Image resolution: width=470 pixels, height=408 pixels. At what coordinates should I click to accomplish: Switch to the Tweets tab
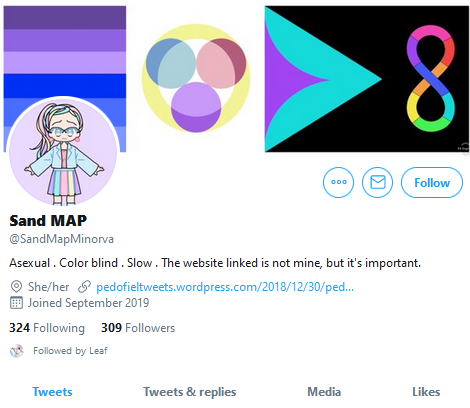(x=52, y=392)
